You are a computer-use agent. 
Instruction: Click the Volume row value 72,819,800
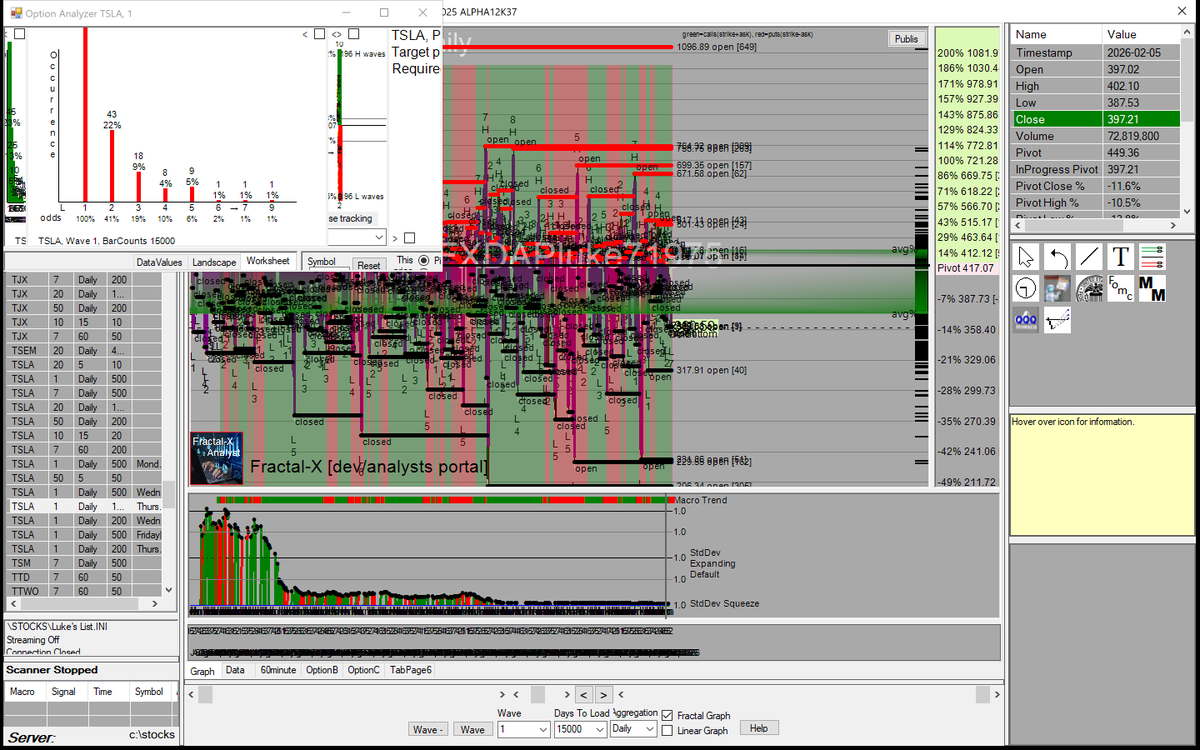[1141, 136]
